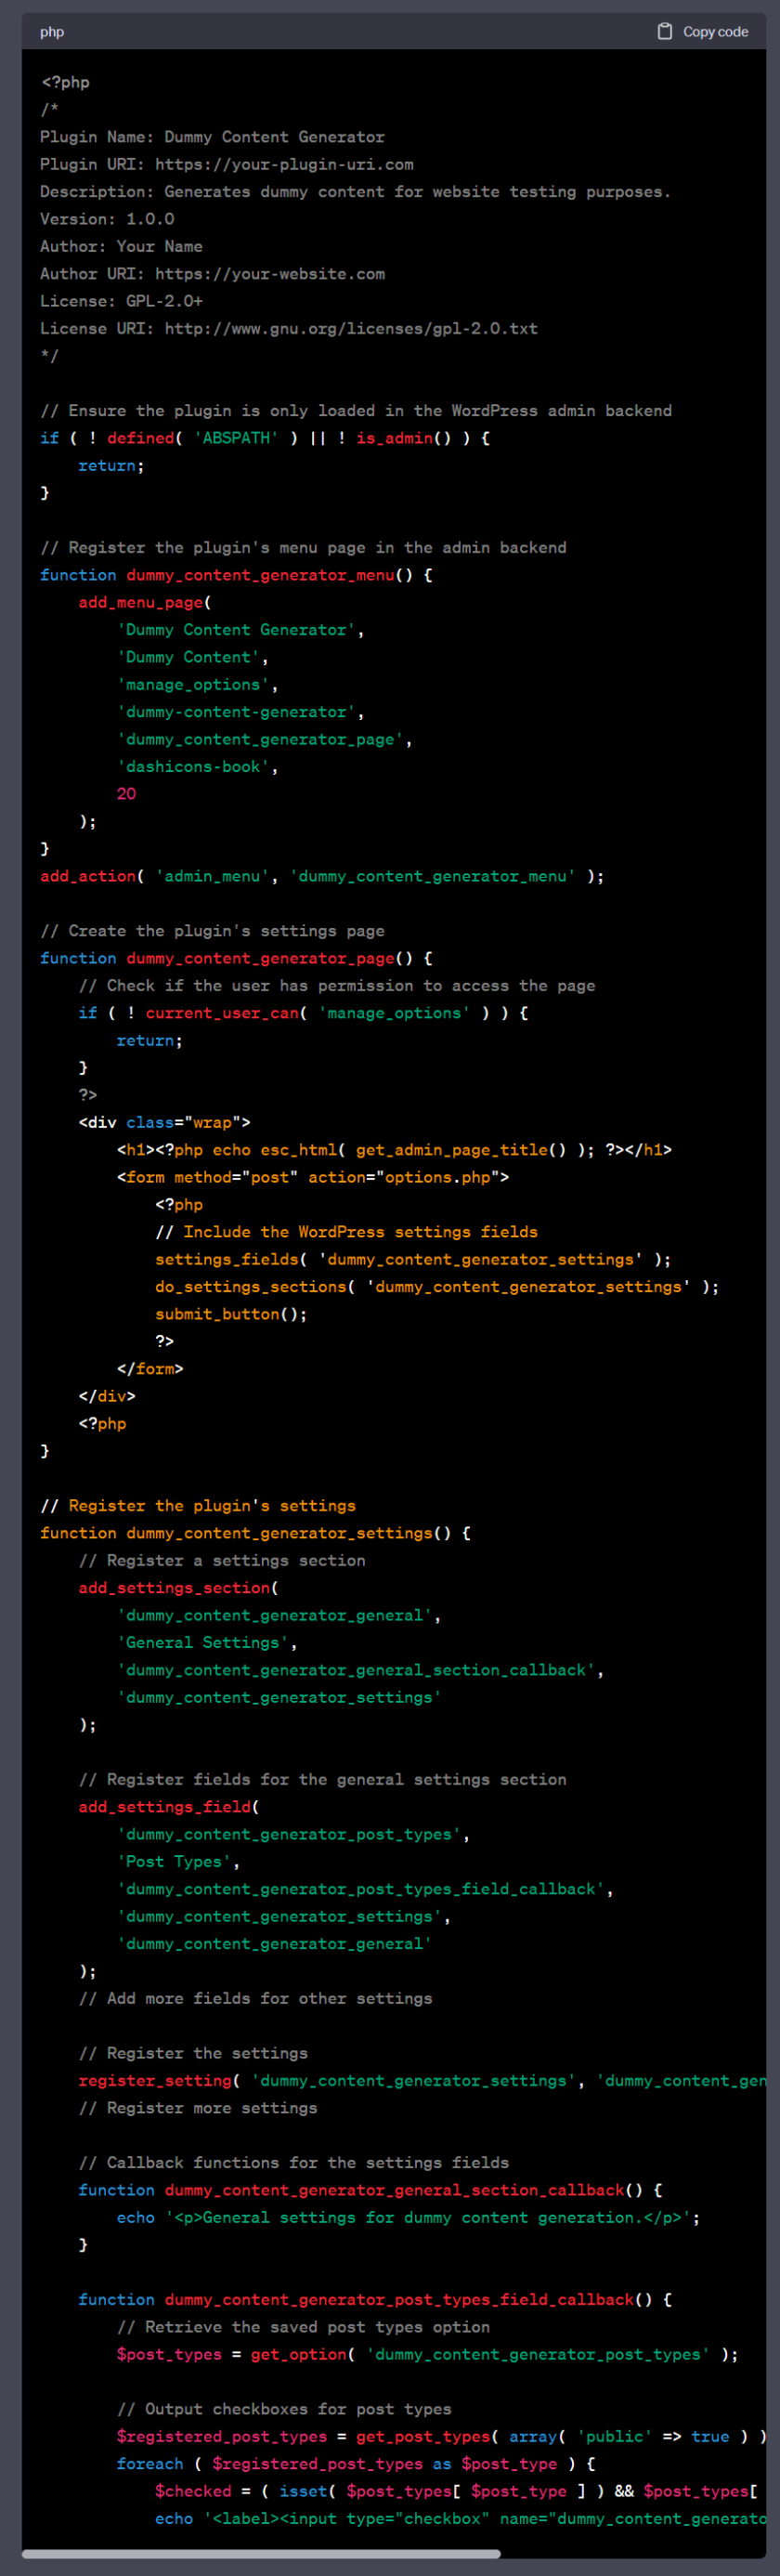This screenshot has width=780, height=2576.
Task: Click the settings_fields( line
Action: (413, 1259)
